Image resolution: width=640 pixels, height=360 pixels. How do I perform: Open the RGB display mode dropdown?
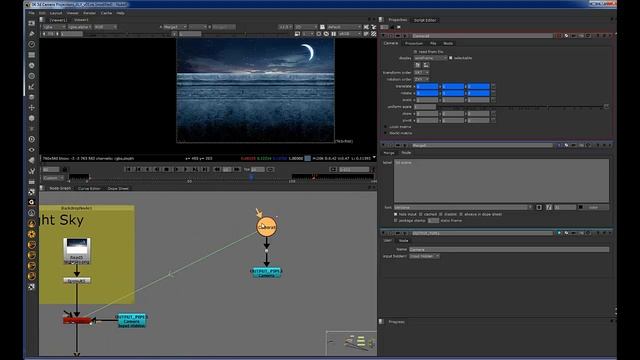point(105,27)
